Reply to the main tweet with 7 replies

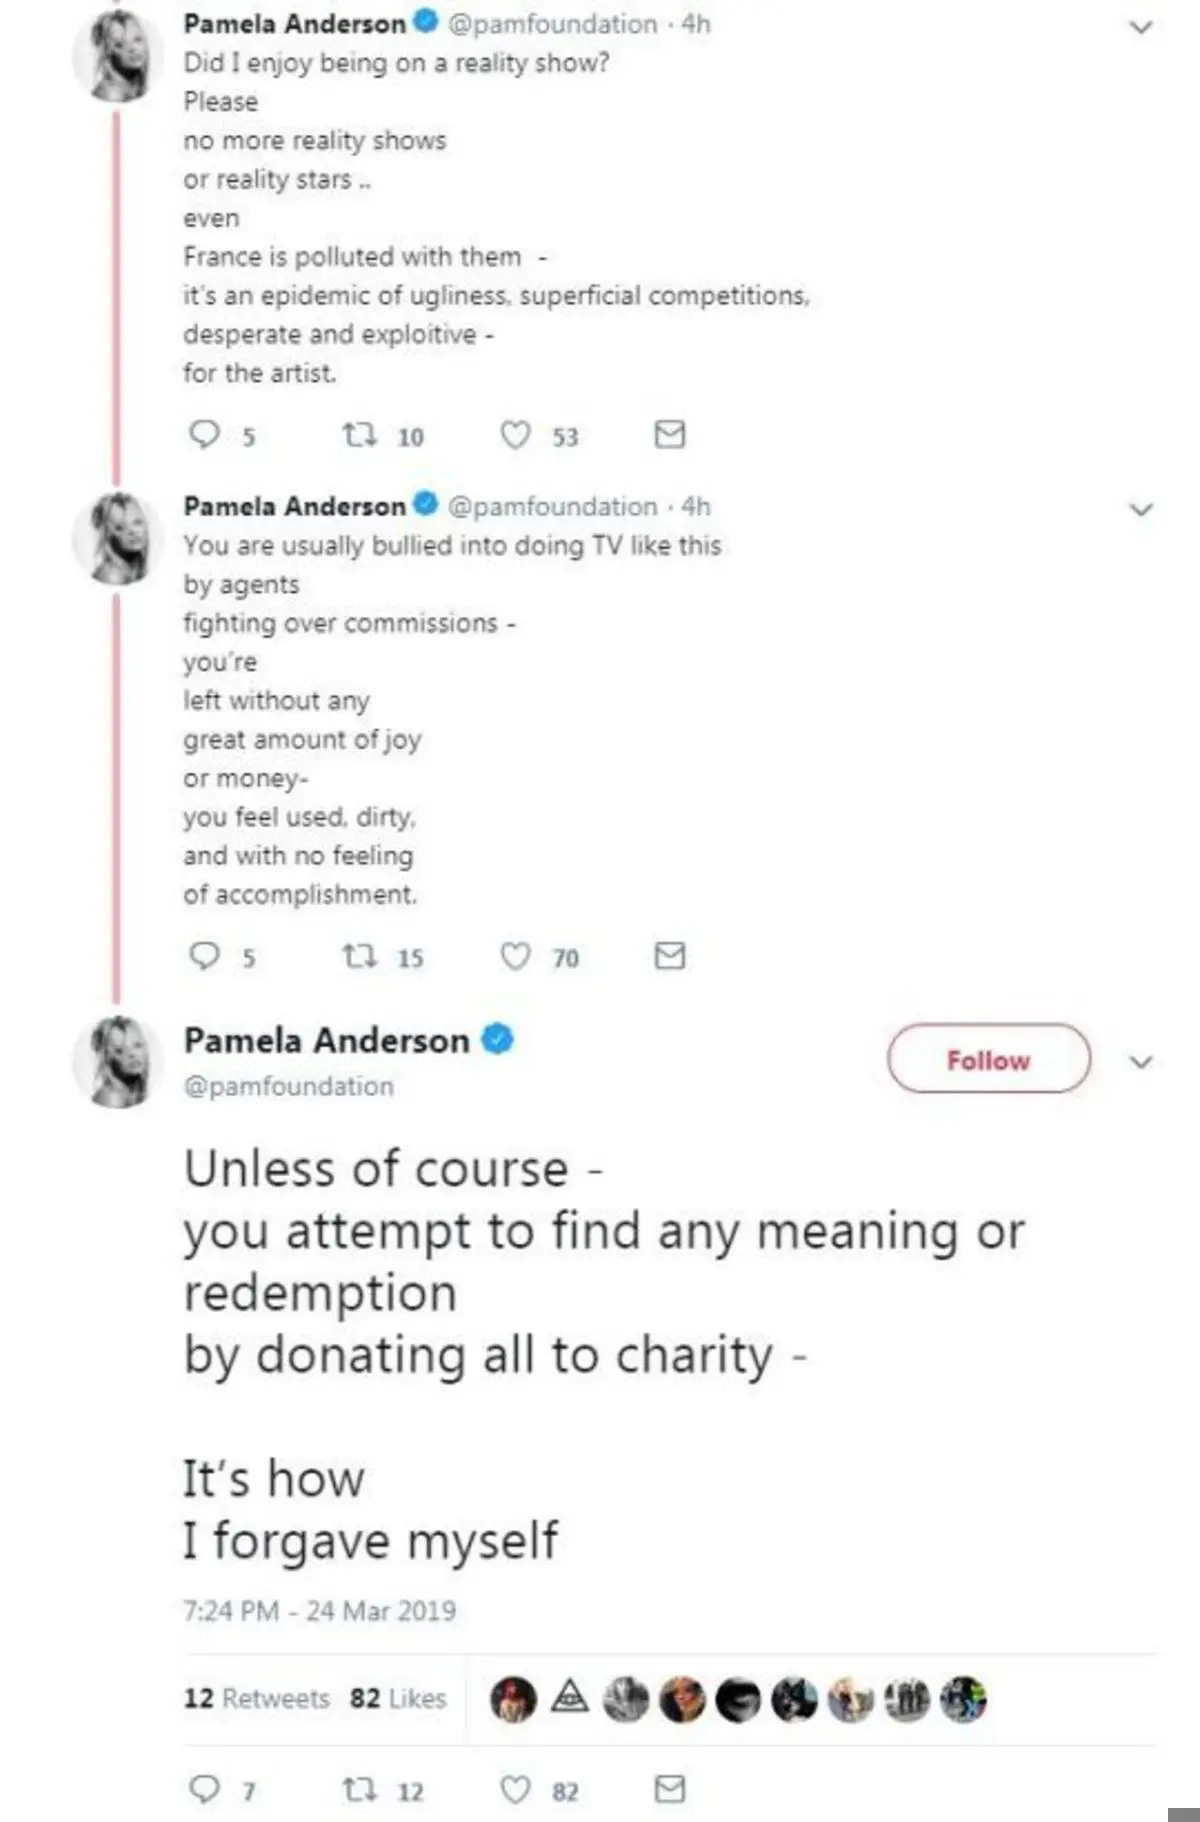point(205,1788)
